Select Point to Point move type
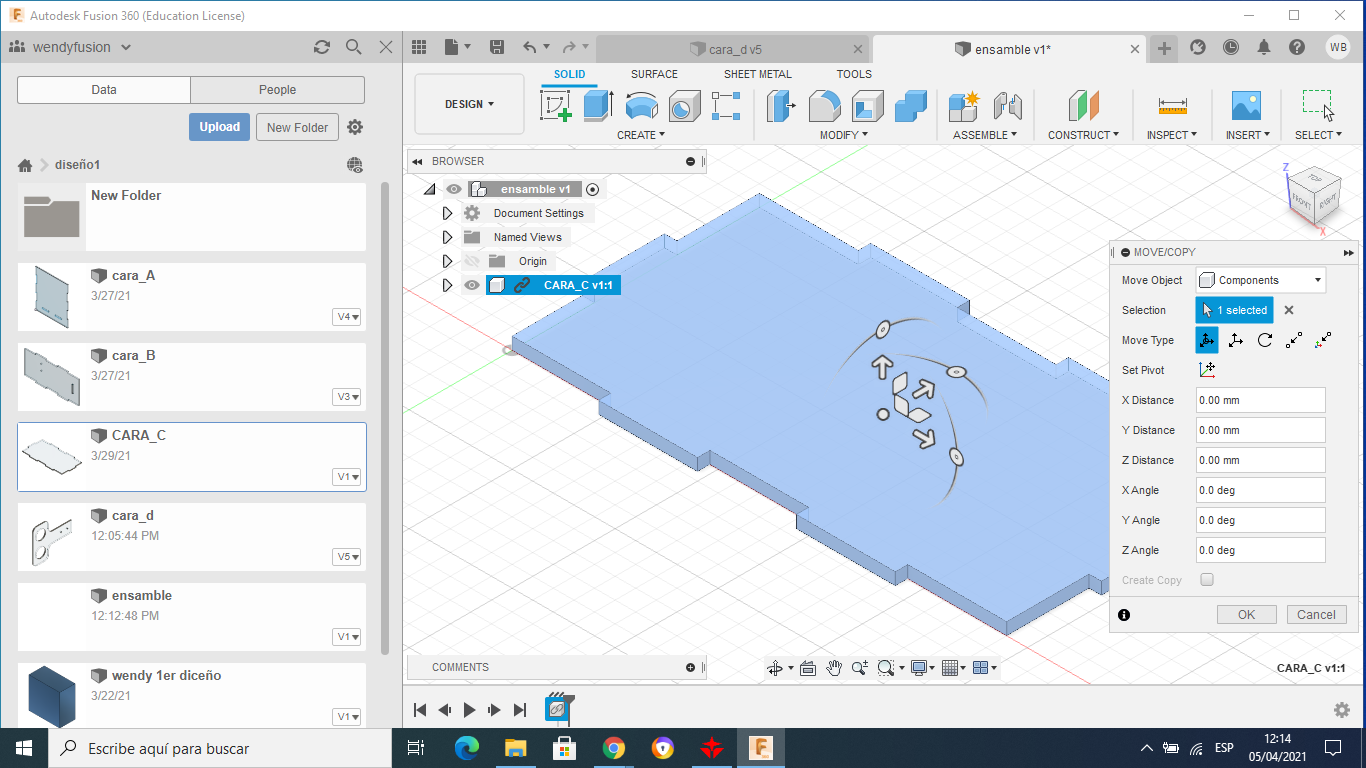 tap(1294, 340)
